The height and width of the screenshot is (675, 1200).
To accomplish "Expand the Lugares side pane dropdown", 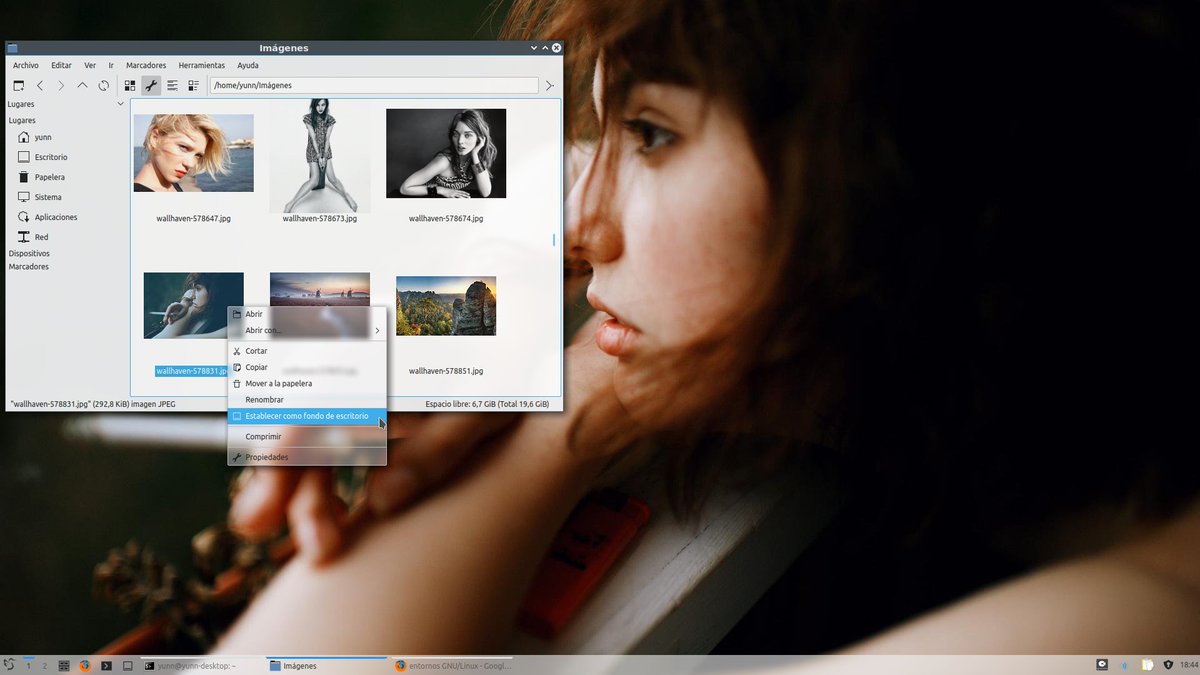I will click(x=120, y=104).
